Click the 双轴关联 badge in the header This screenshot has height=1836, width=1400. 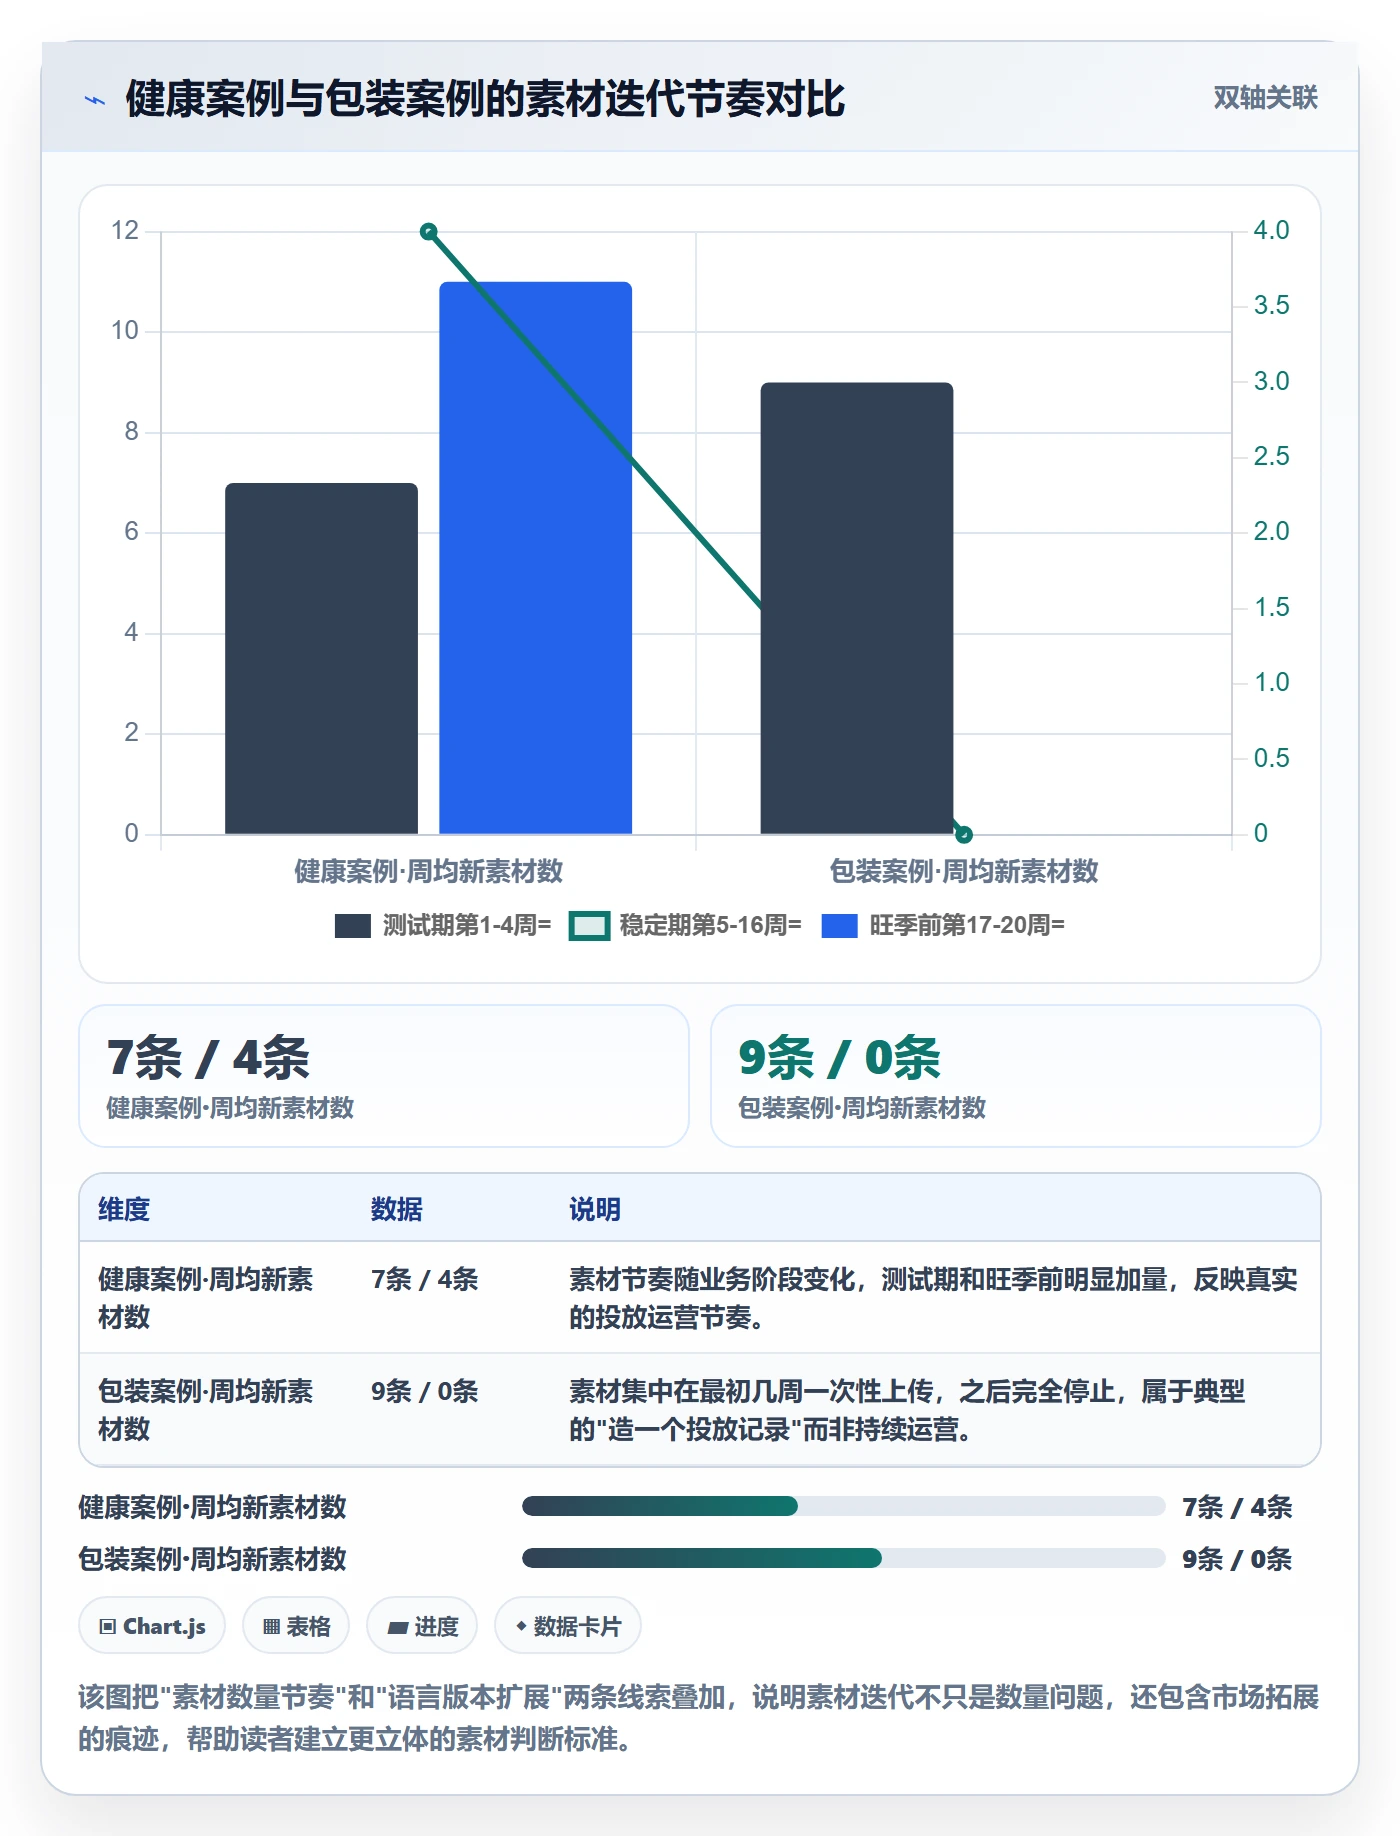click(1265, 97)
